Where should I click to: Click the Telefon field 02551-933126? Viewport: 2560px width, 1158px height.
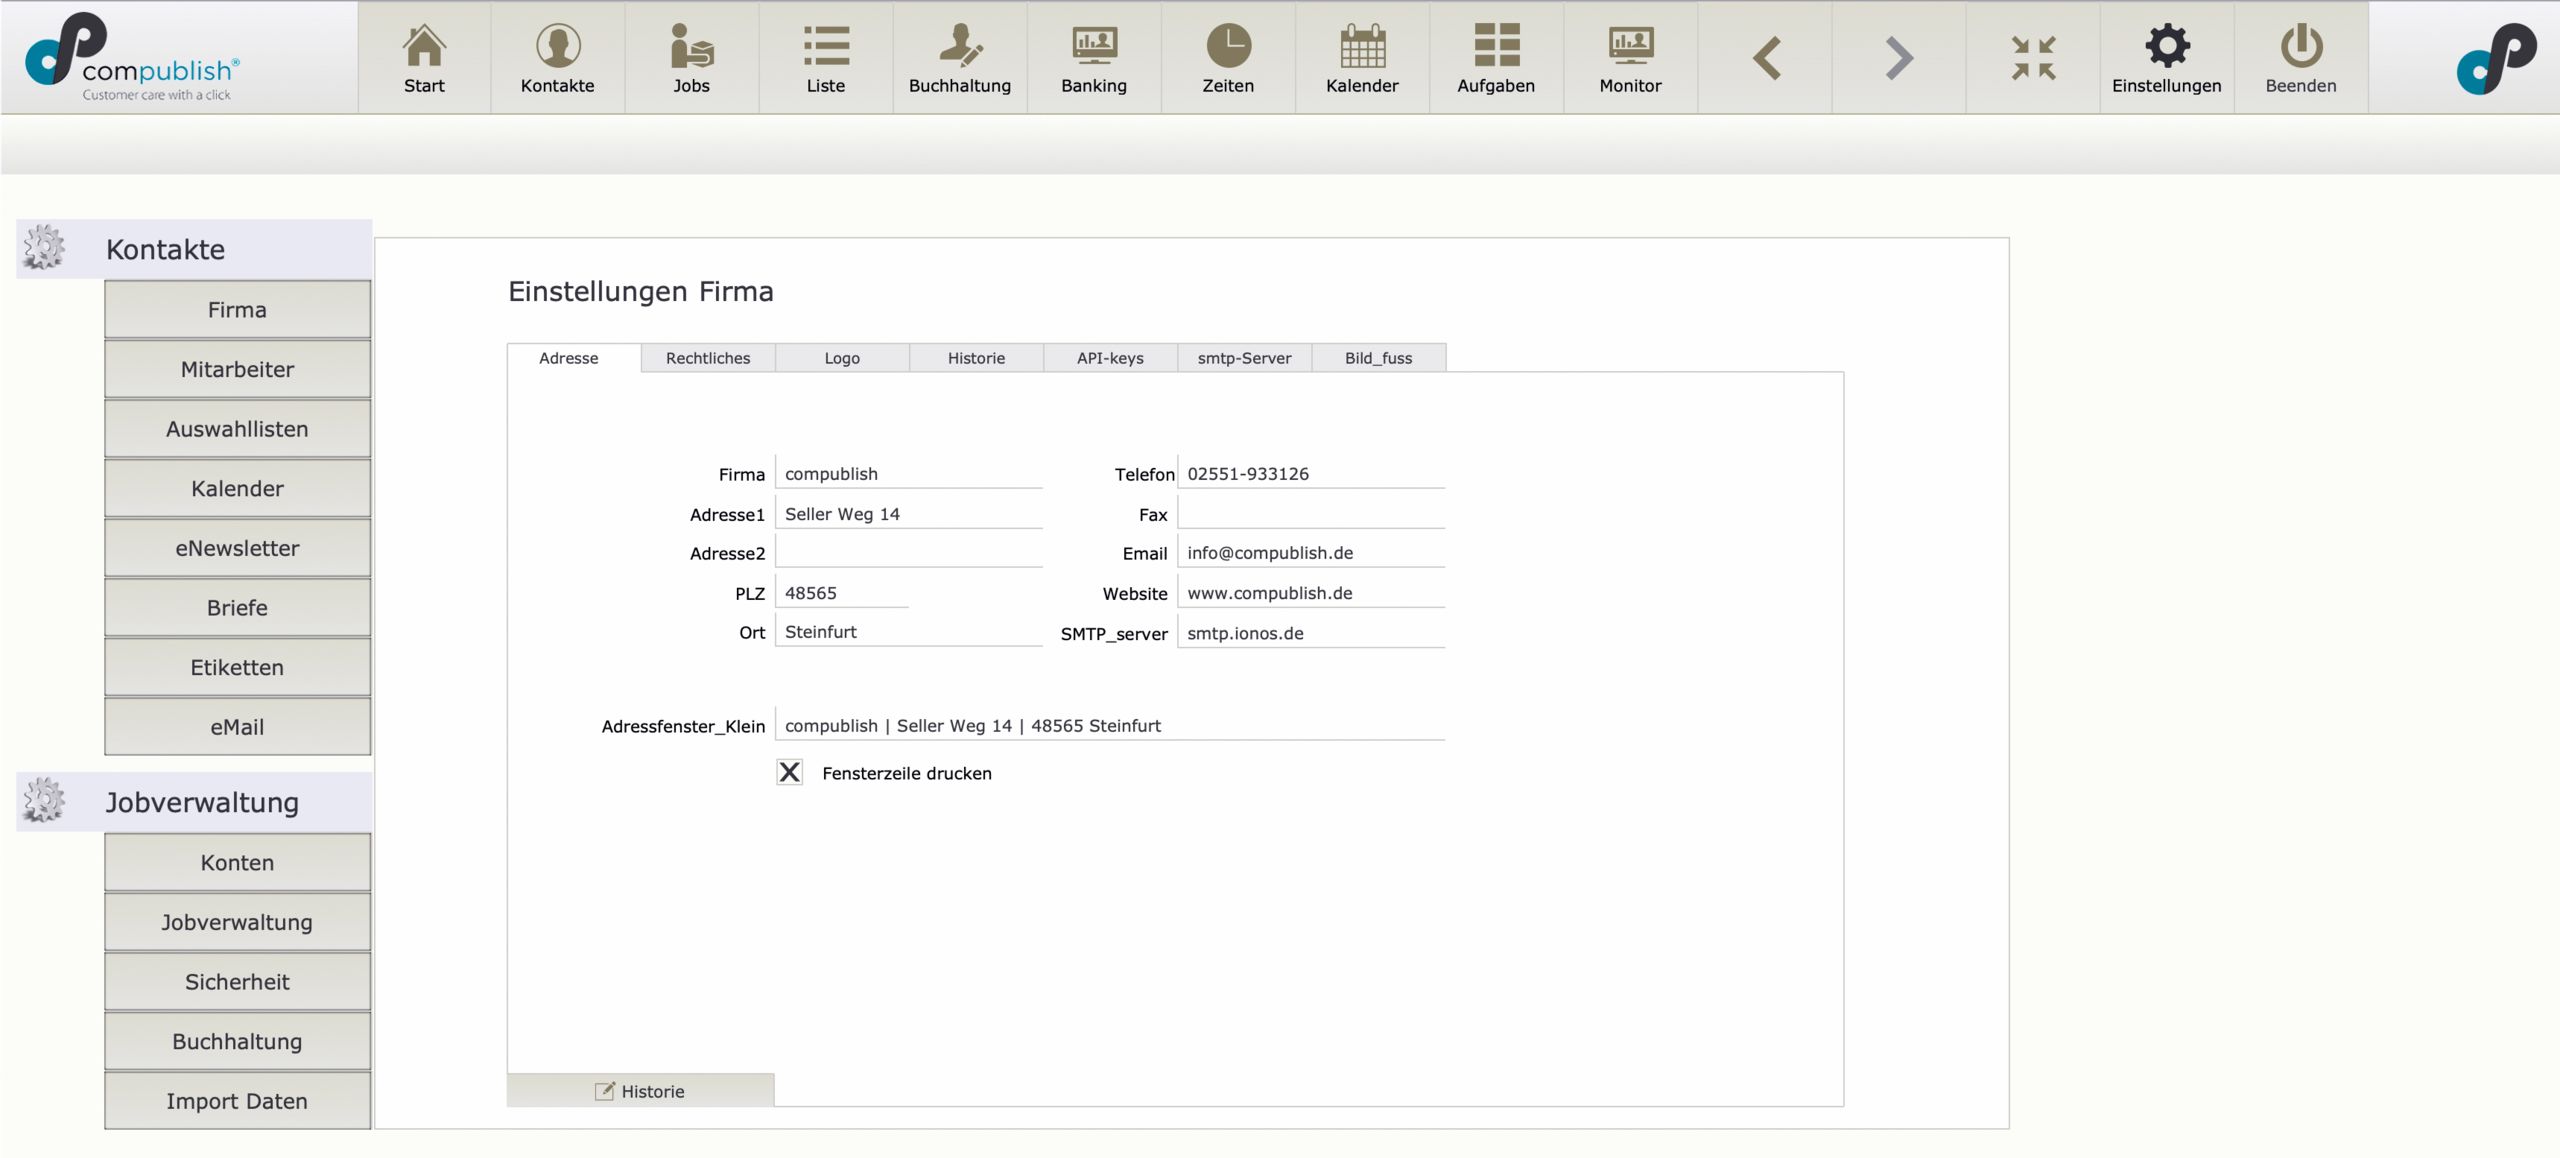(x=1311, y=473)
